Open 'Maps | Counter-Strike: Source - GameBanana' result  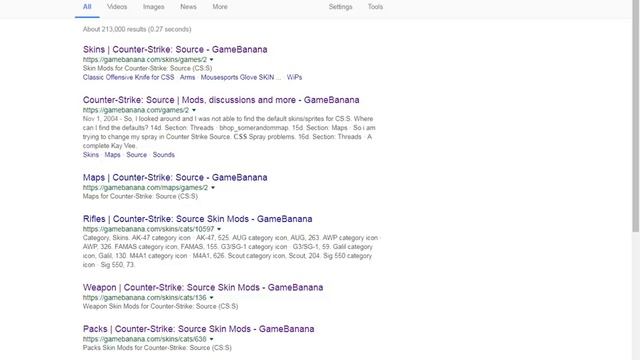coord(175,178)
